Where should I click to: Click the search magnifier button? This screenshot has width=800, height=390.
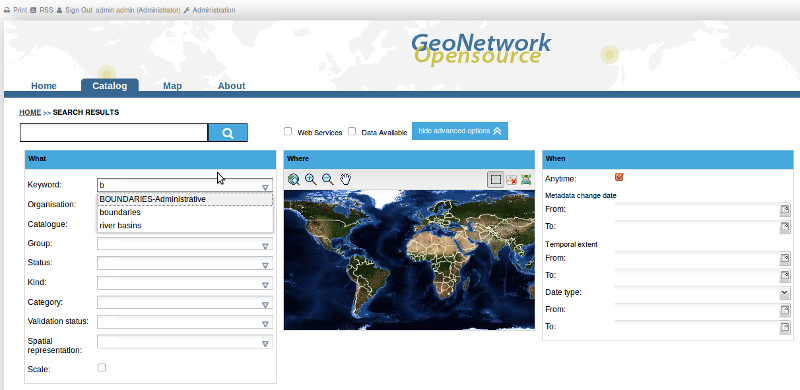pyautogui.click(x=228, y=133)
